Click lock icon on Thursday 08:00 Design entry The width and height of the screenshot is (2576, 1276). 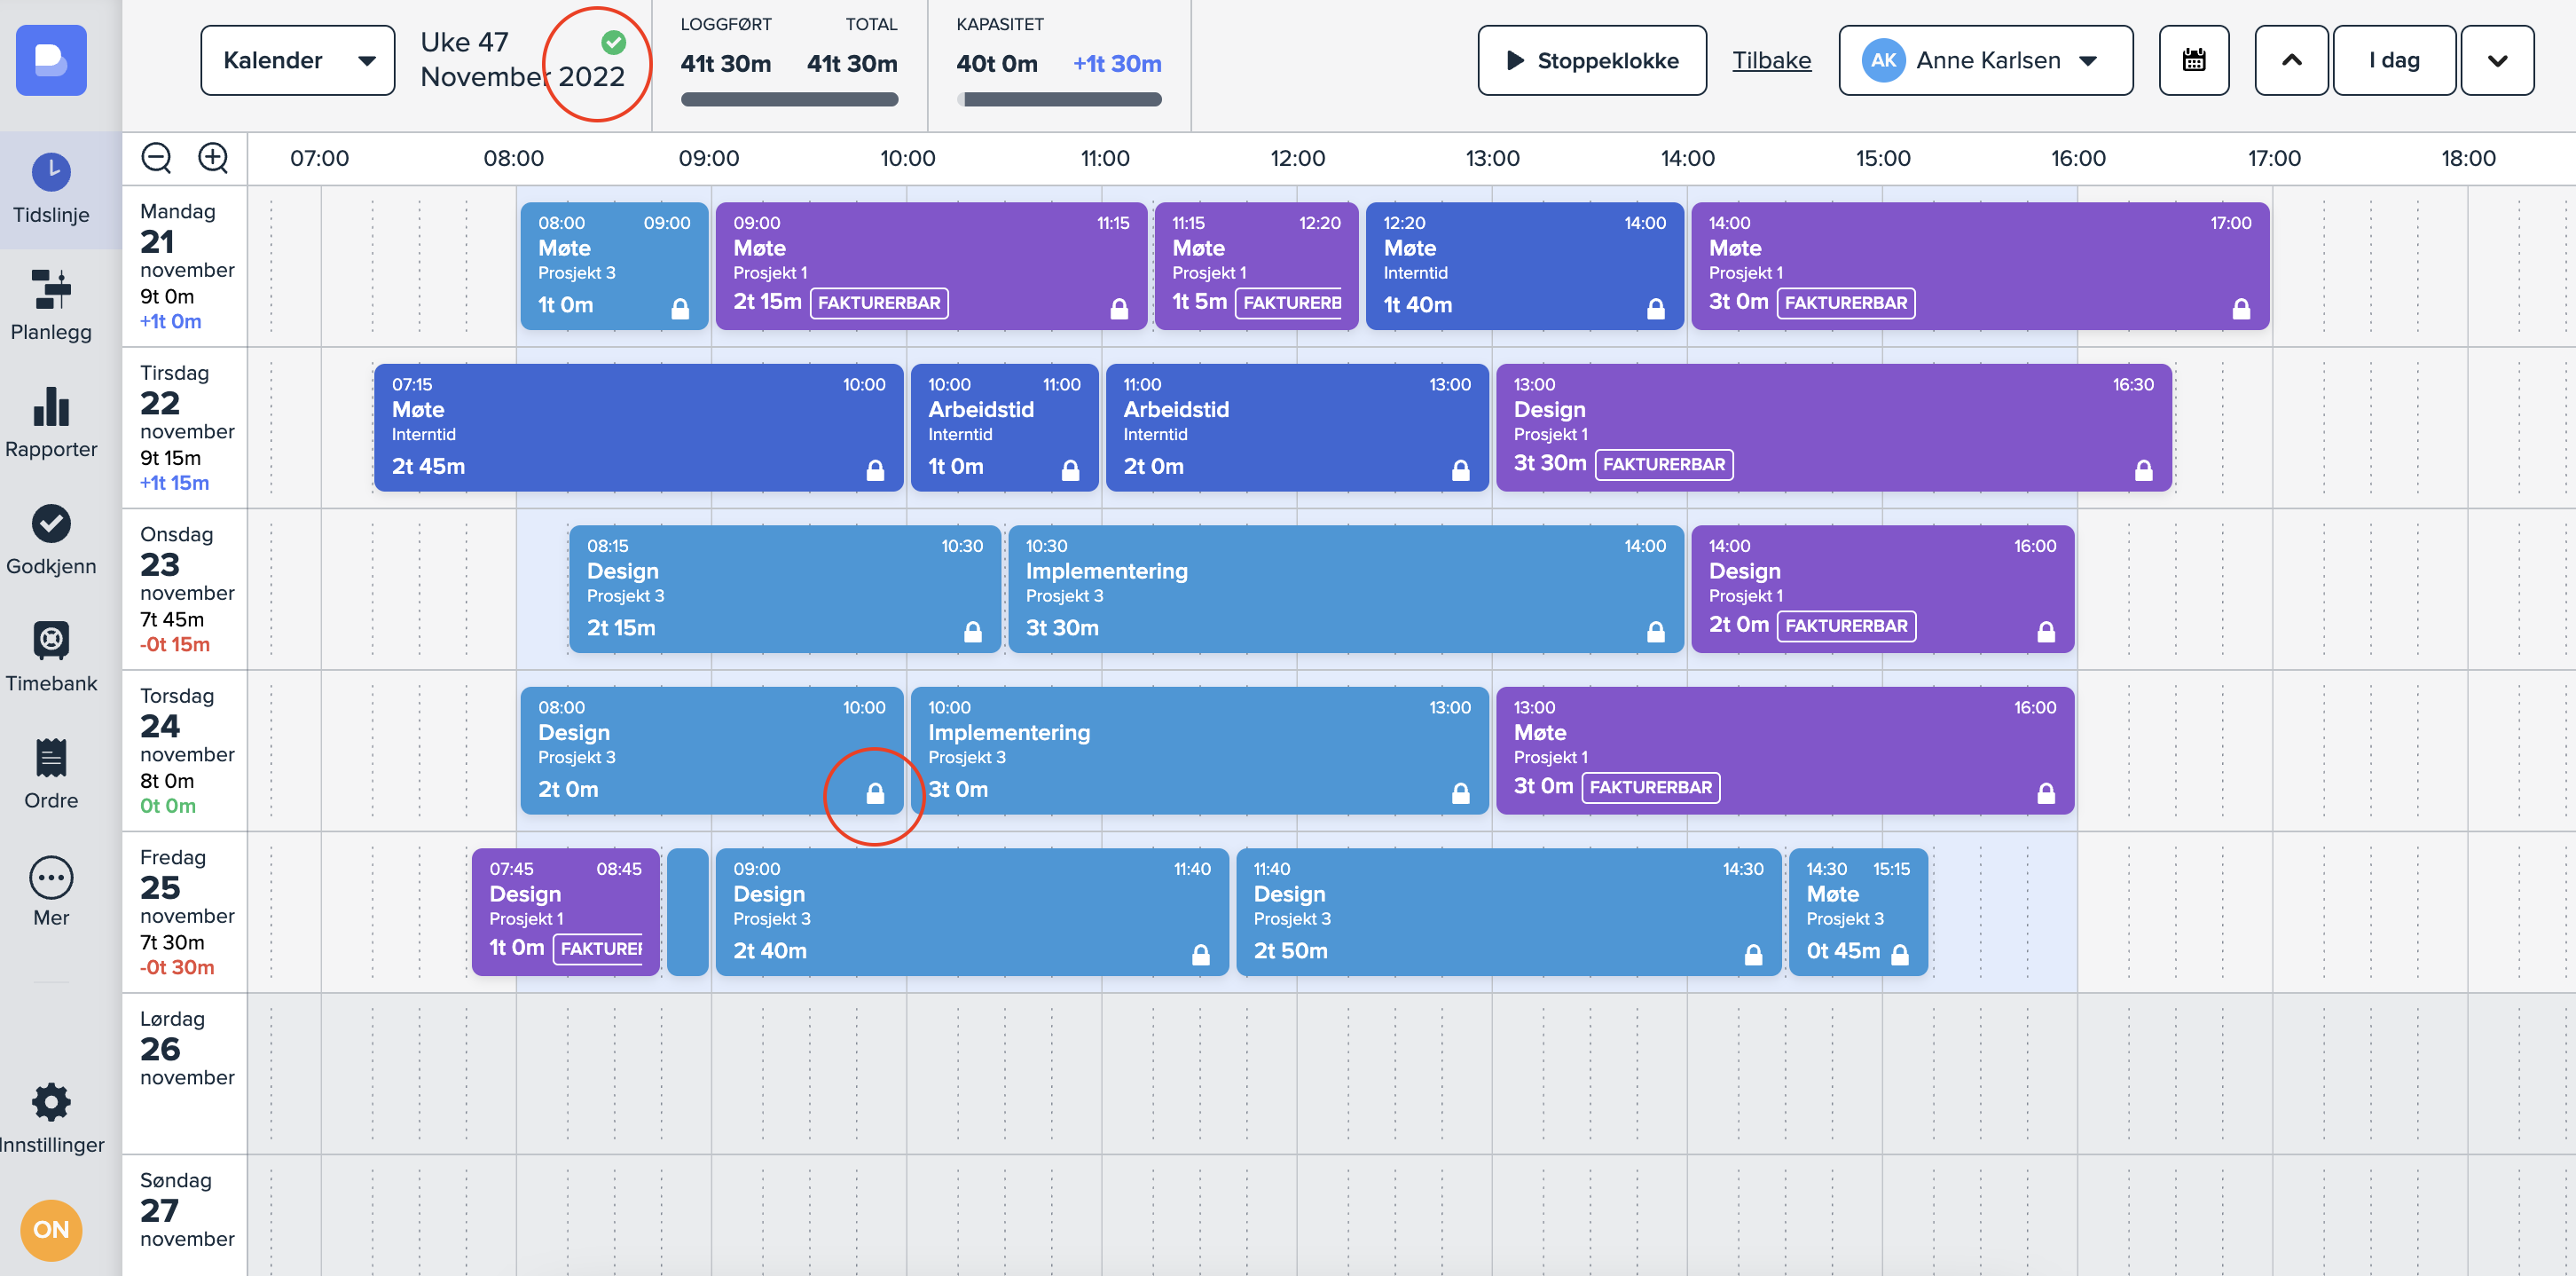click(x=875, y=793)
